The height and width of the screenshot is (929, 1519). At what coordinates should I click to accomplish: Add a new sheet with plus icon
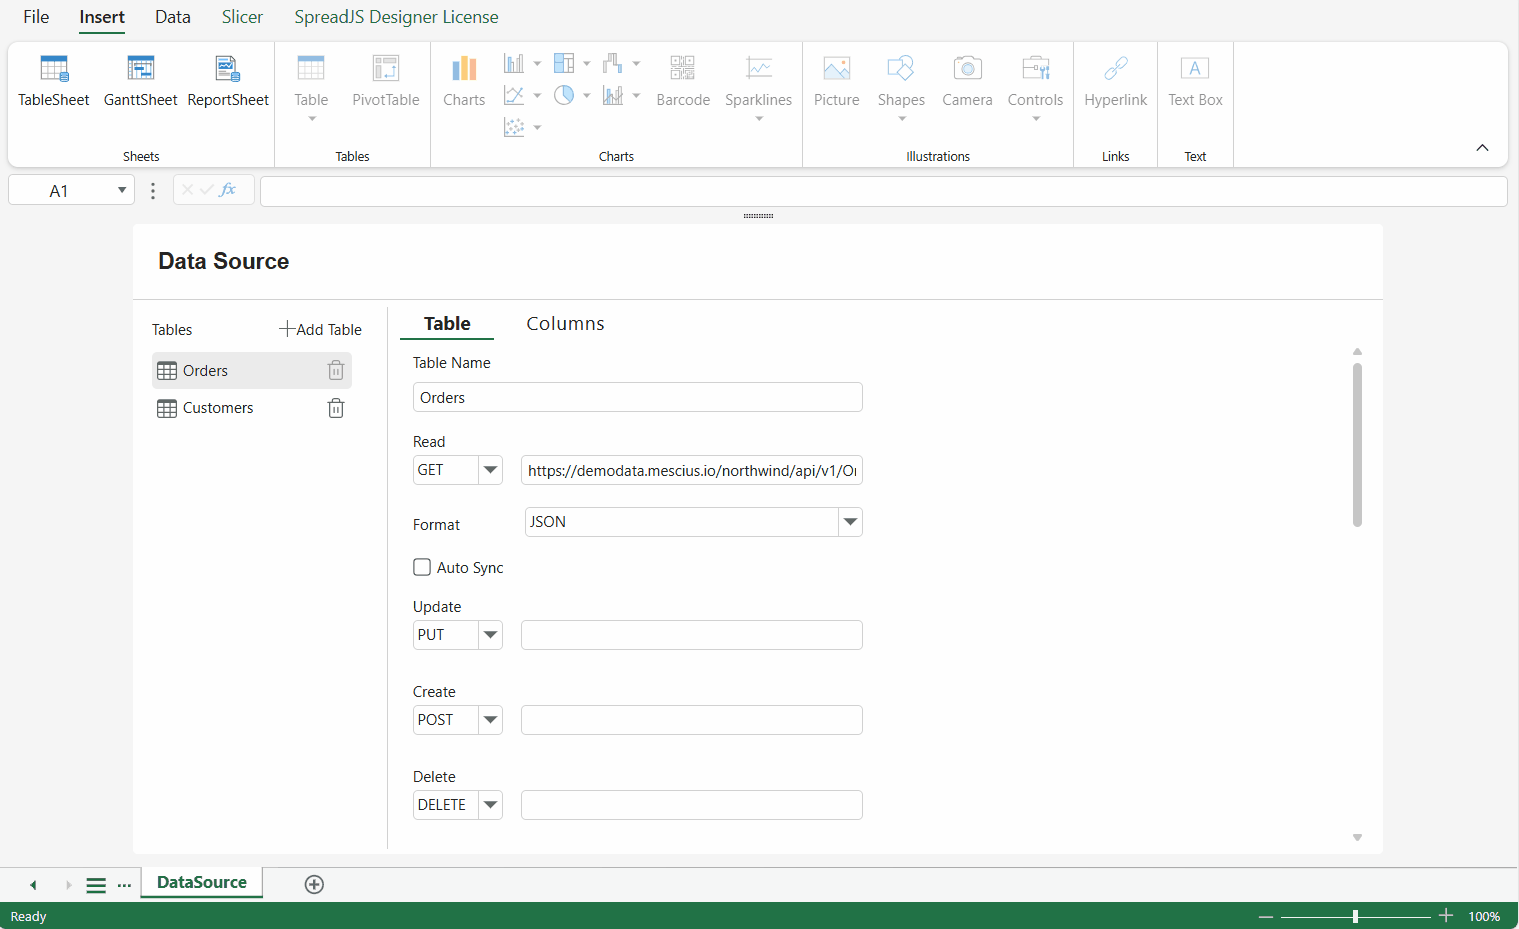pos(314,884)
